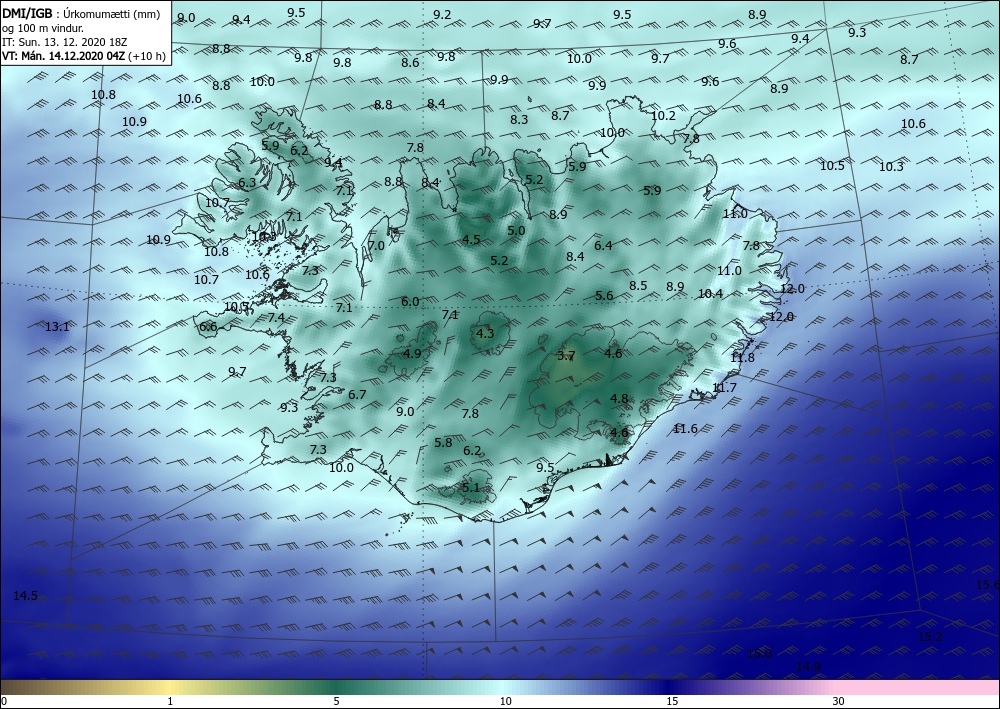Select the 5.8 value in south Iceland
Viewport: 1000px width, 709px height.
[443, 442]
